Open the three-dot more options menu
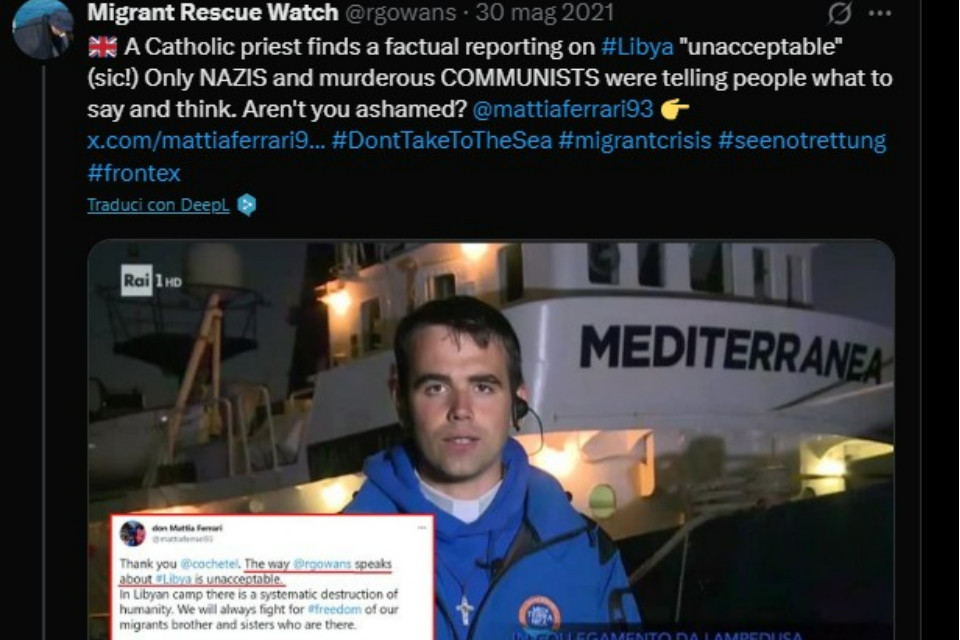Image resolution: width=960 pixels, height=640 pixels. click(880, 13)
